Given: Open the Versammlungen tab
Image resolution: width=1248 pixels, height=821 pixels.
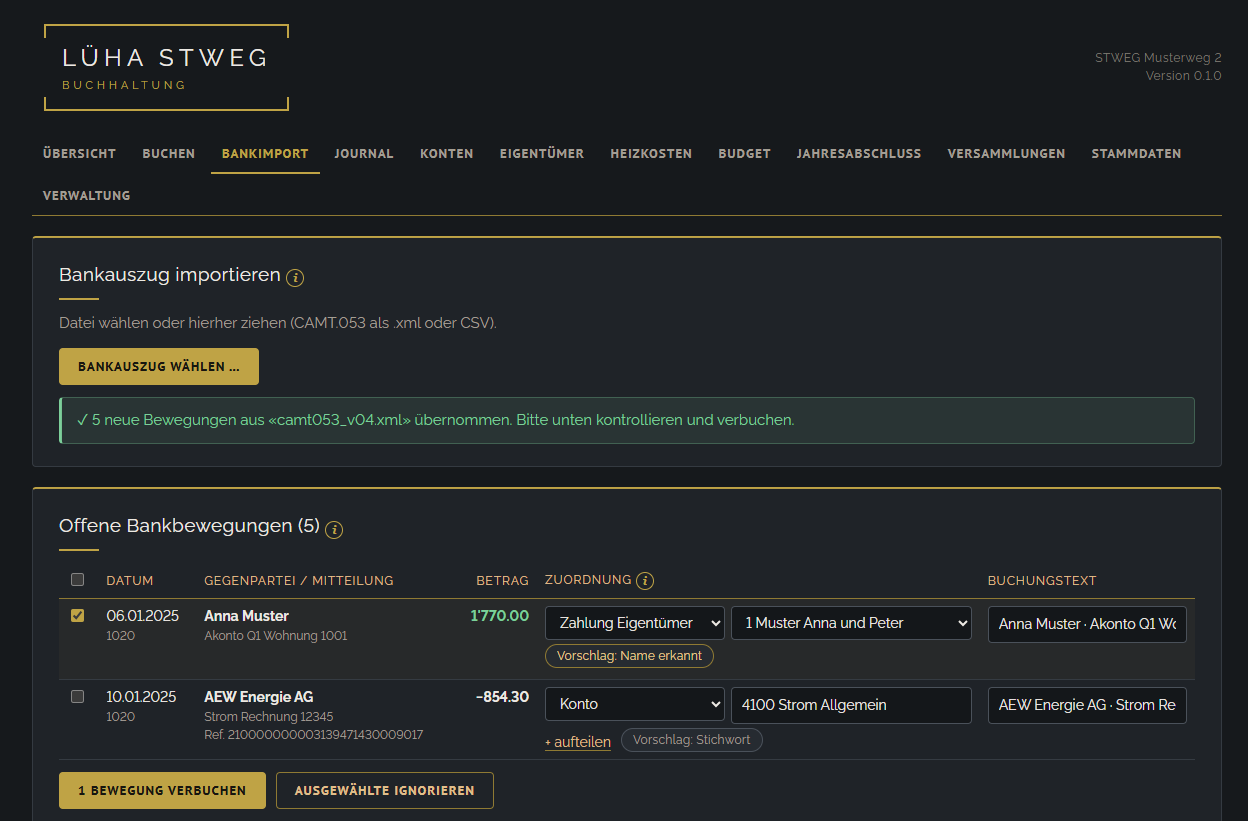Looking at the screenshot, I should coord(1006,154).
